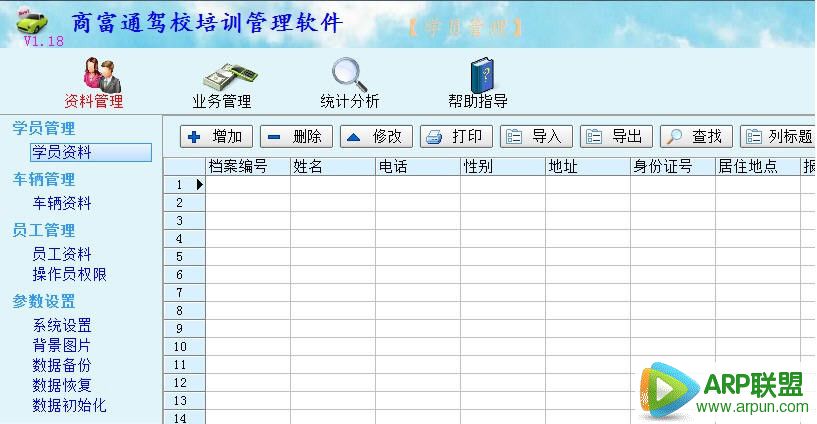
Task: Click the magnifier icon on 查找
Action: coord(674,136)
